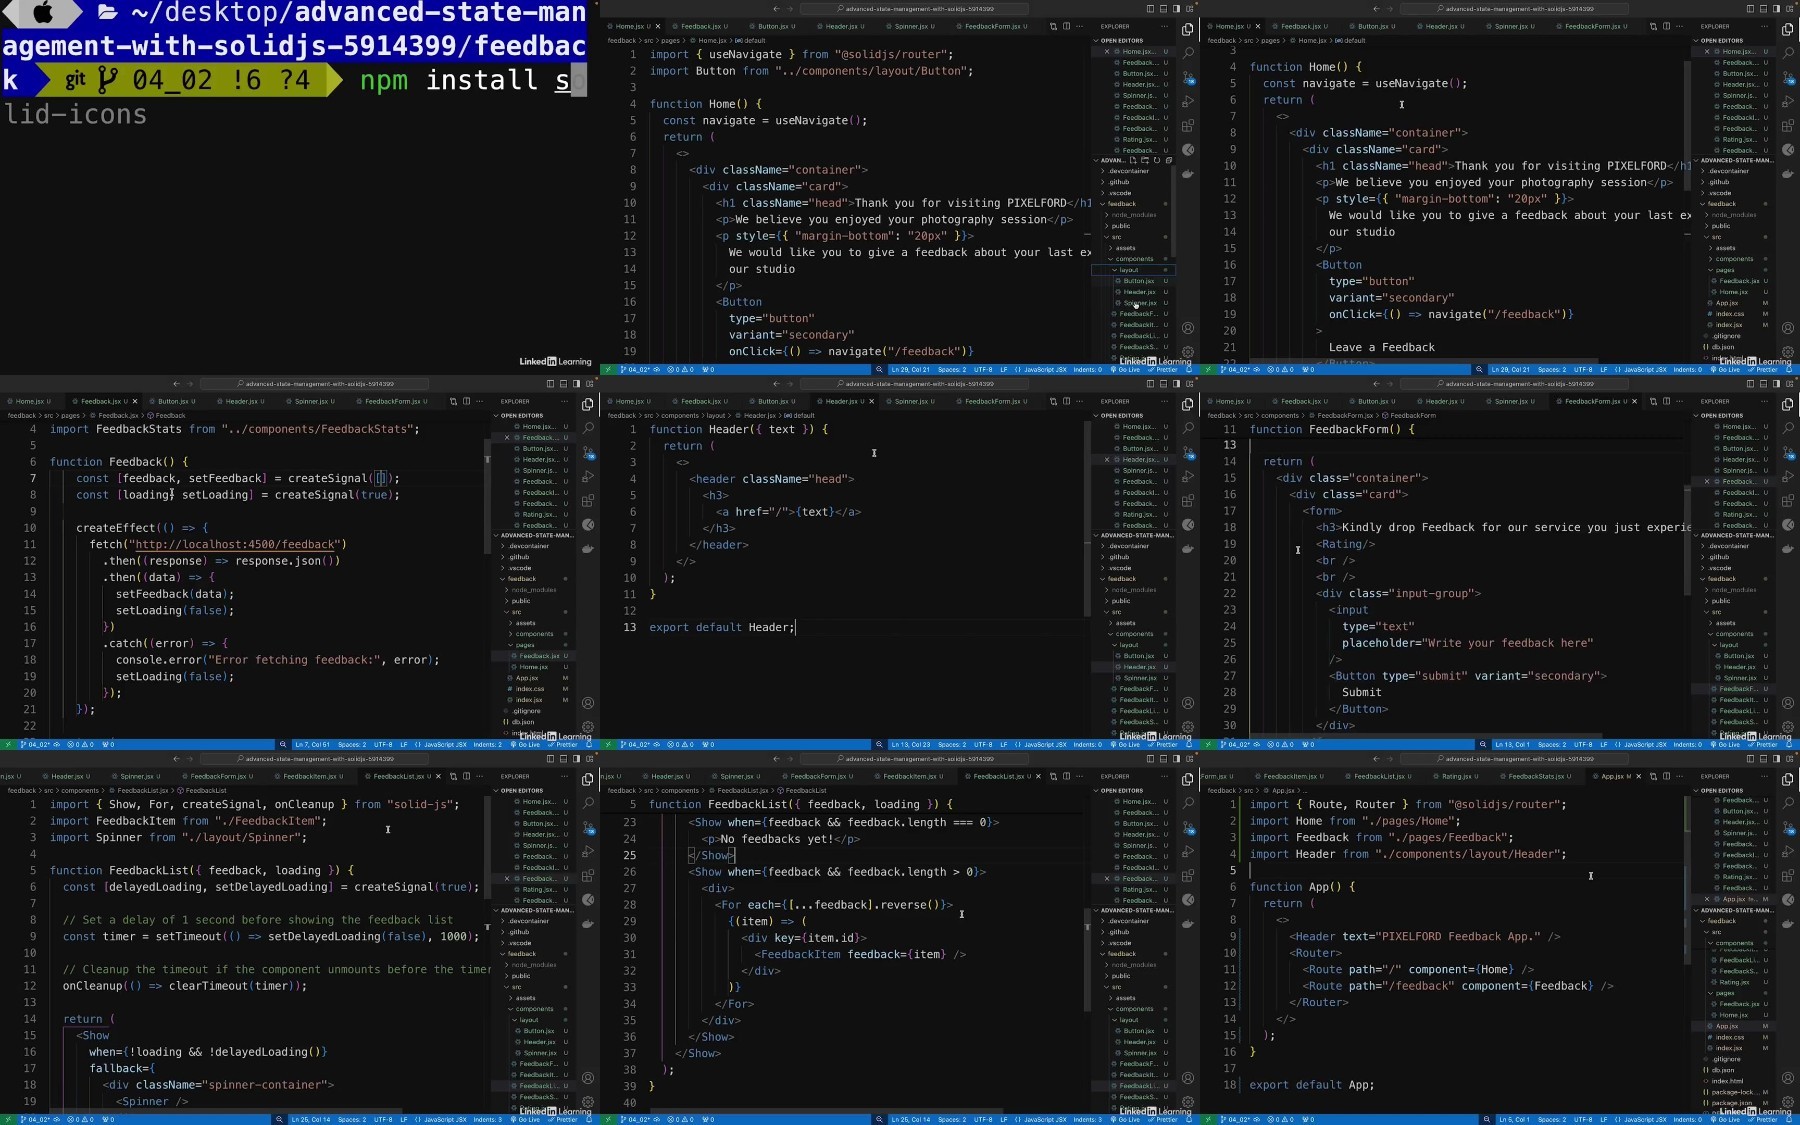Switch to FeedbackStats.jsx tab in App.jsx window
Viewport: 1800px width, 1125px height.
[x=1539, y=776]
